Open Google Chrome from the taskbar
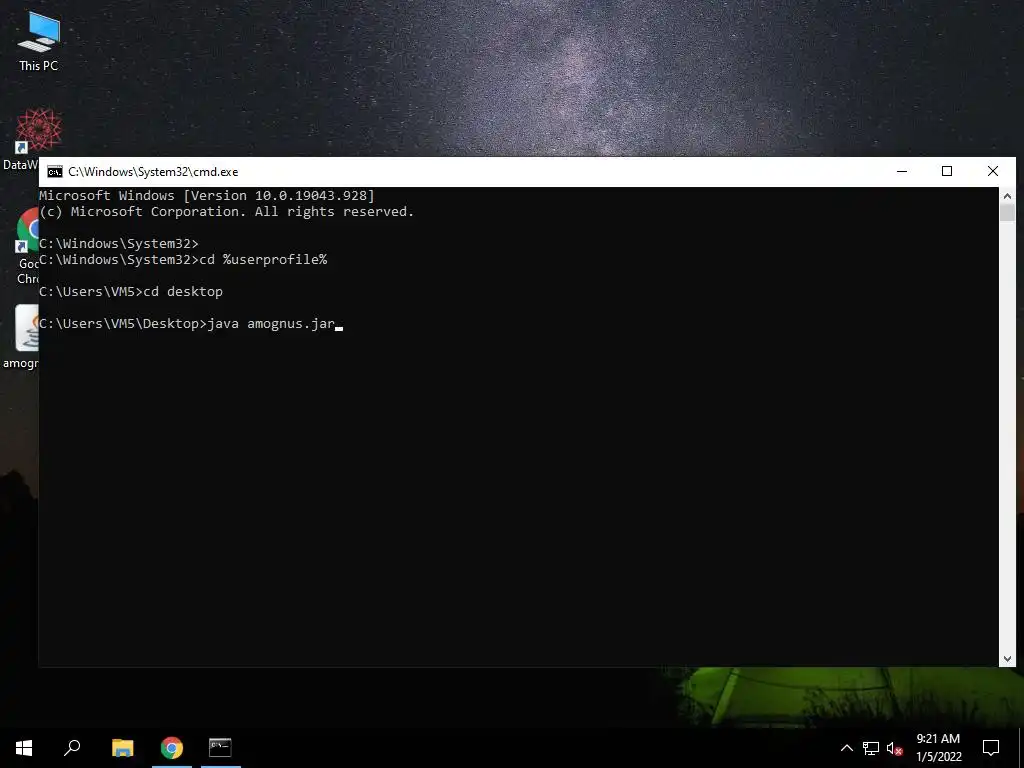The height and width of the screenshot is (768, 1024). (172, 748)
